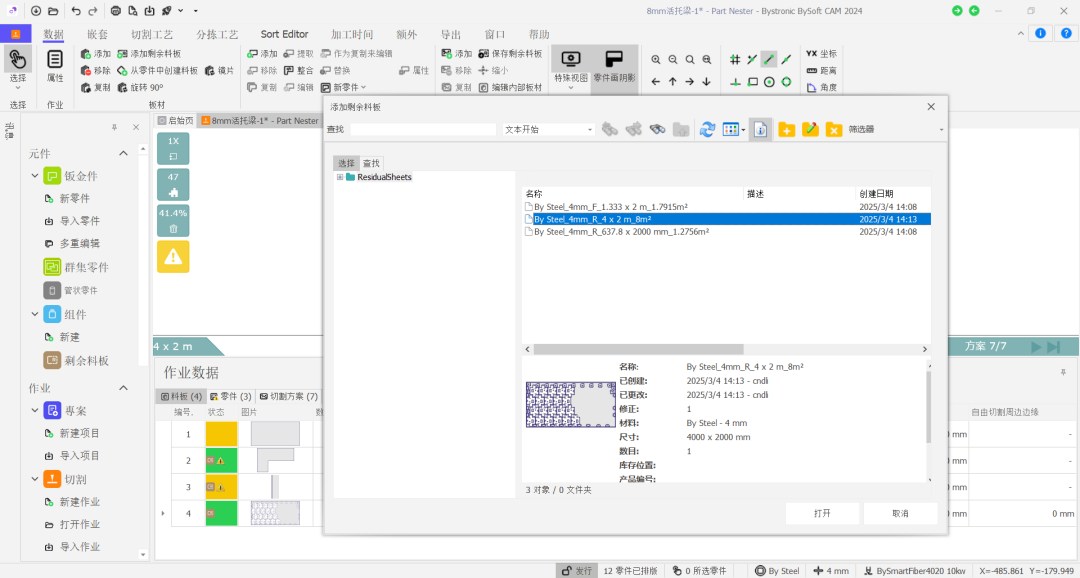
Task: Click the 取消 button in dialog
Action: [900, 513]
